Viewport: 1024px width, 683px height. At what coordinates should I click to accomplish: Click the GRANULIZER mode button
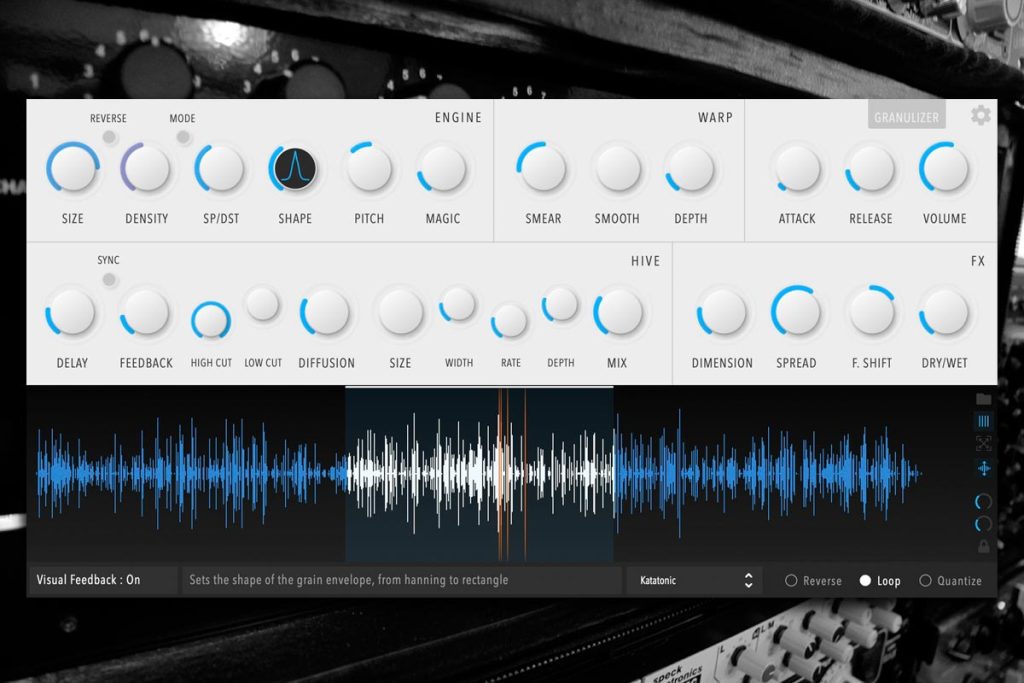click(906, 116)
